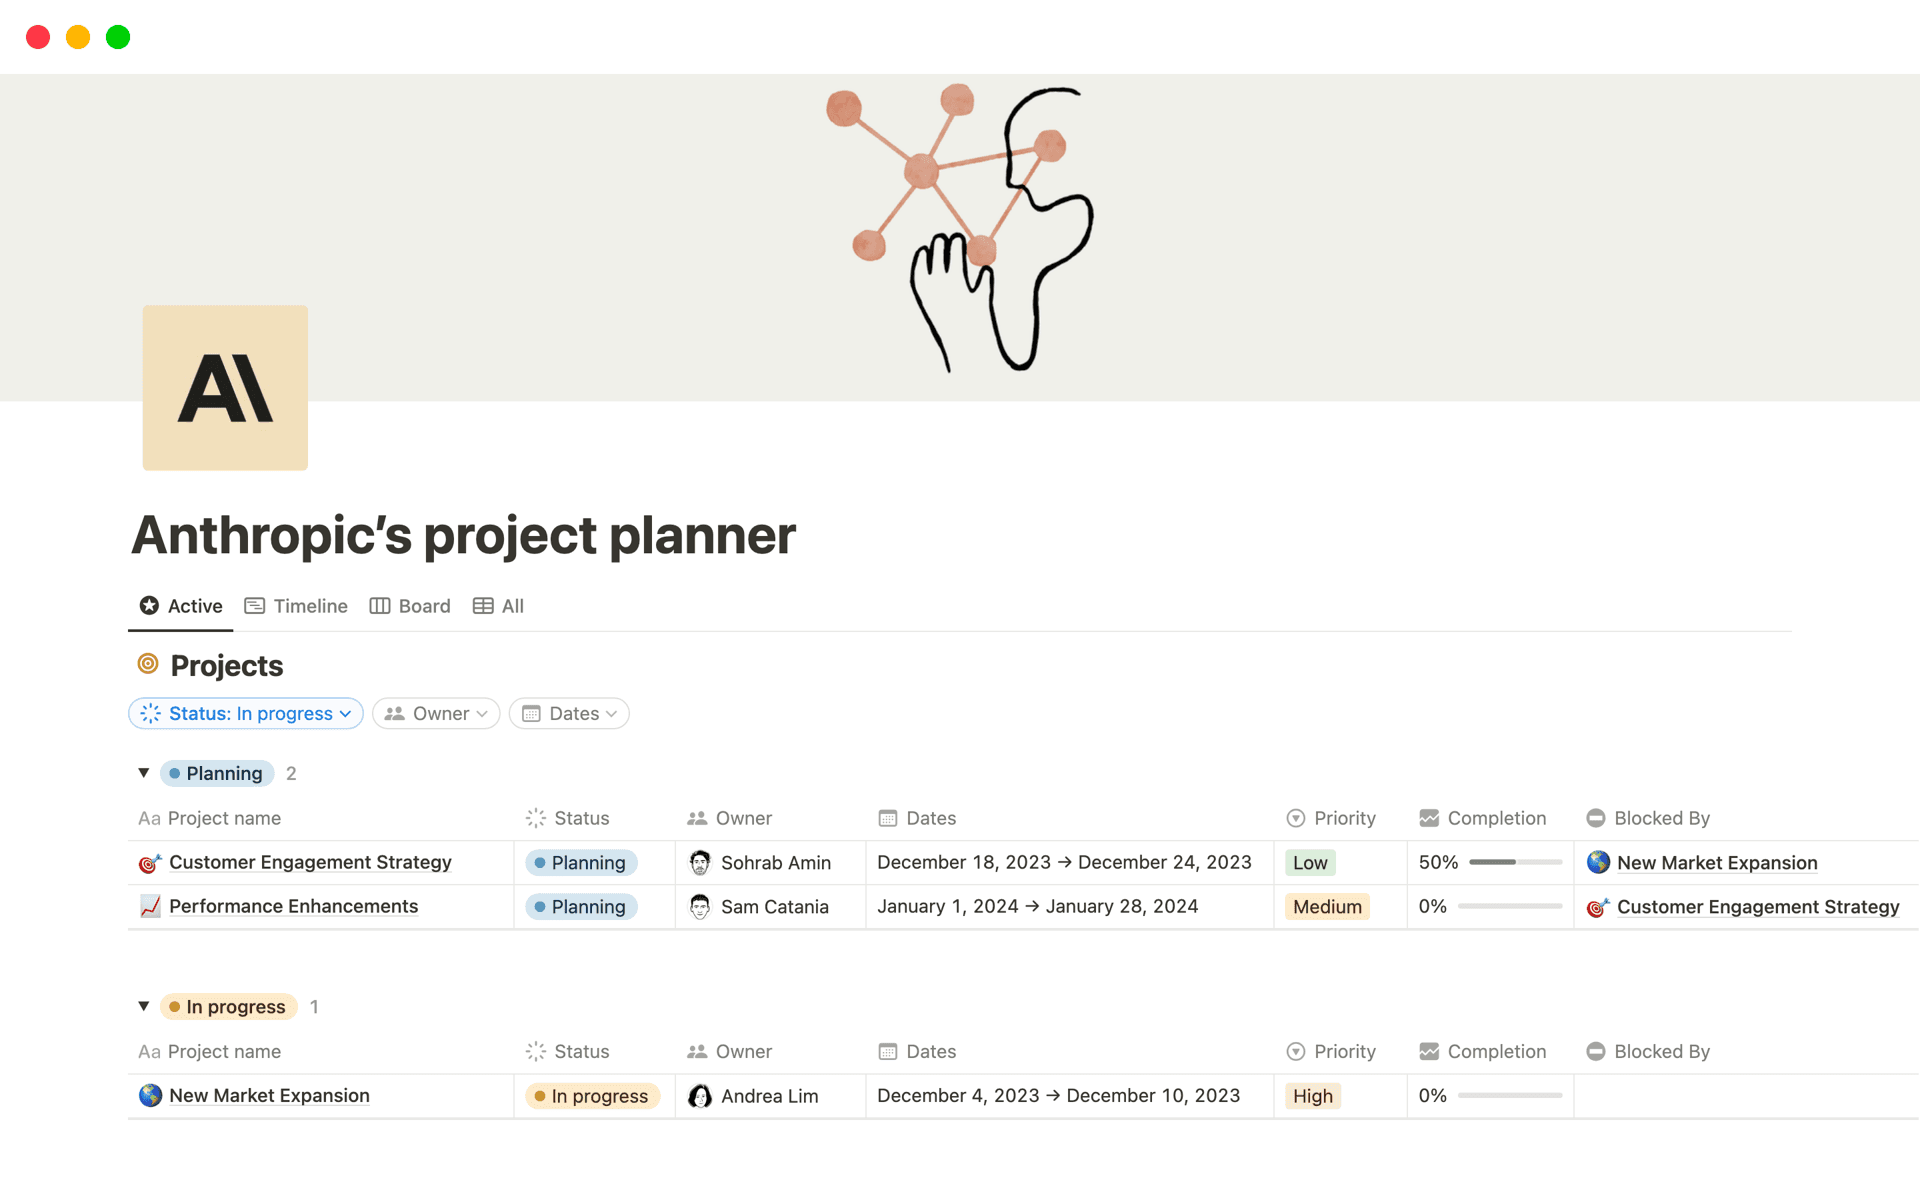Collapse the Planning group
1920x1200 pixels.
pyautogui.click(x=143, y=772)
